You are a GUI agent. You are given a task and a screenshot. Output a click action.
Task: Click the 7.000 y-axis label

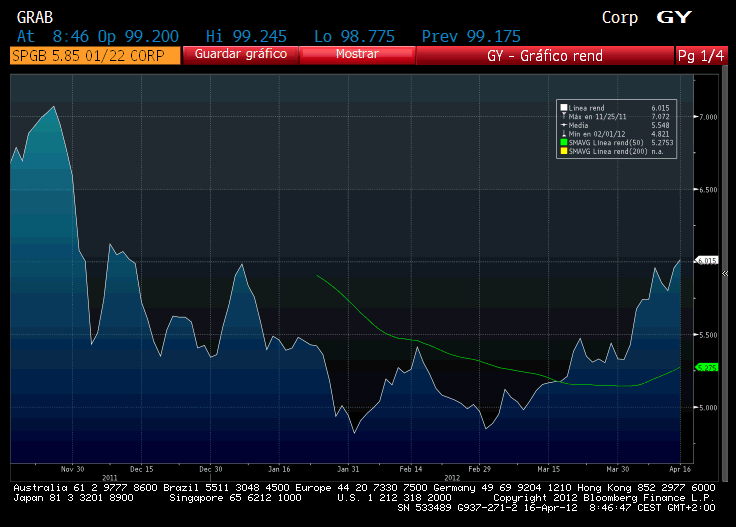[x=708, y=117]
